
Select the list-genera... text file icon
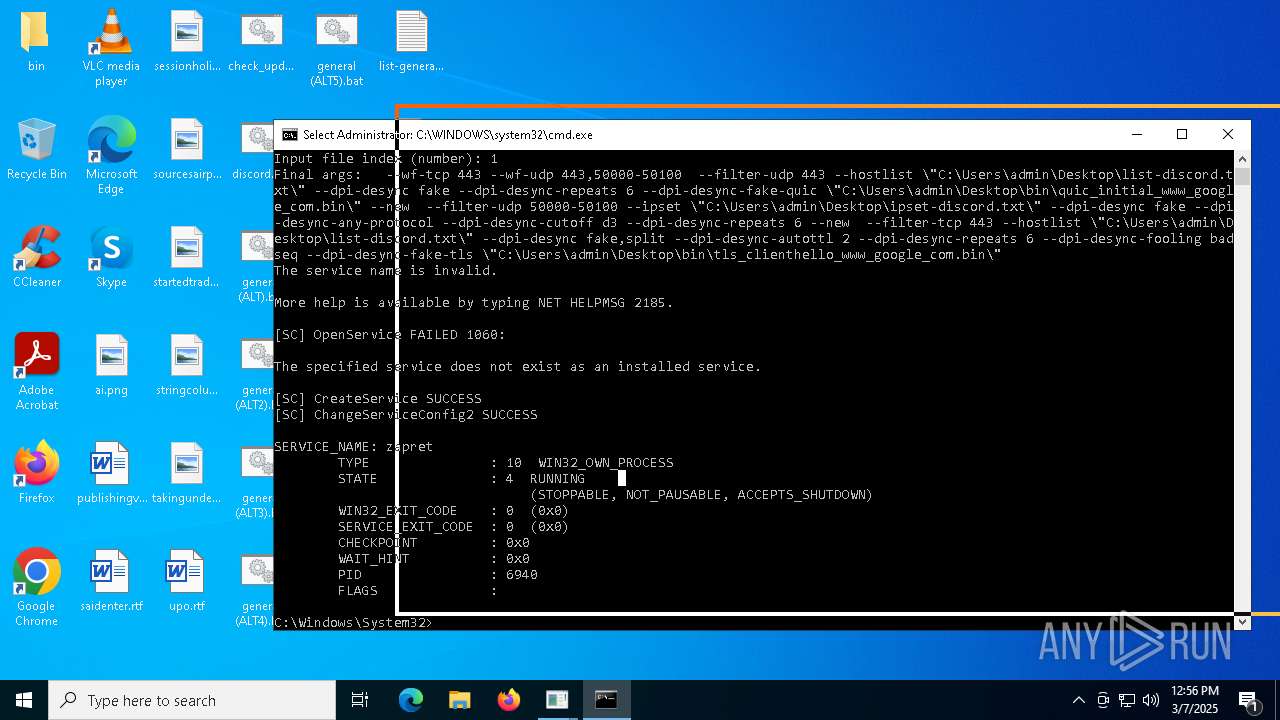click(x=411, y=40)
